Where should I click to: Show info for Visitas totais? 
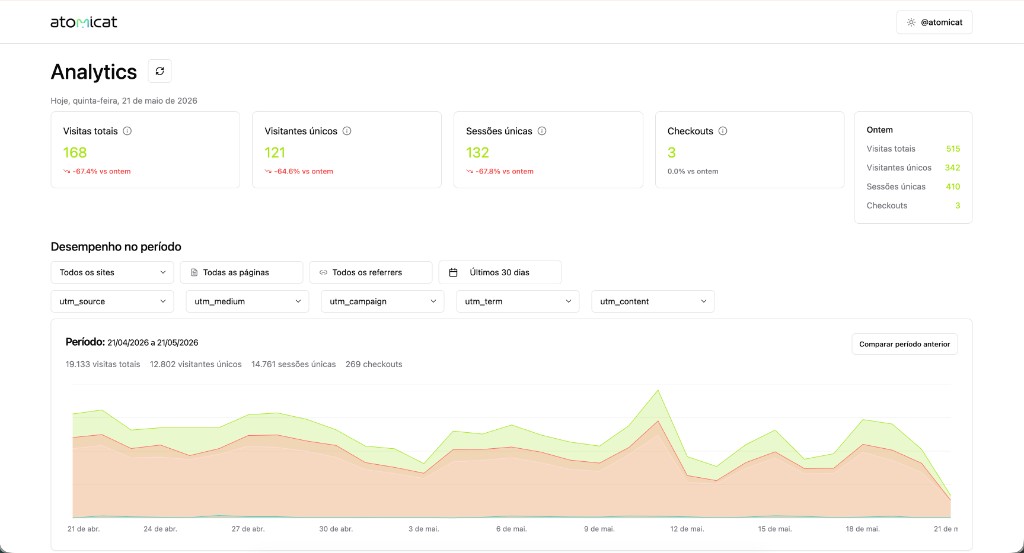tap(127, 131)
